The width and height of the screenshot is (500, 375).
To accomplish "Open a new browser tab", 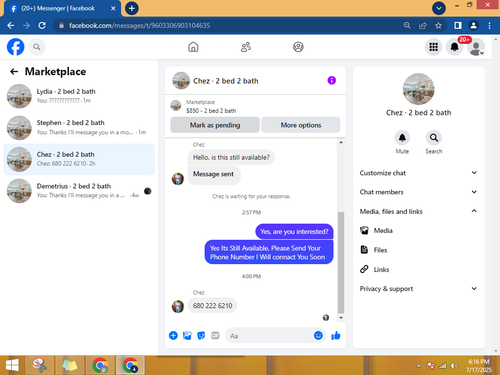I will tap(132, 8).
